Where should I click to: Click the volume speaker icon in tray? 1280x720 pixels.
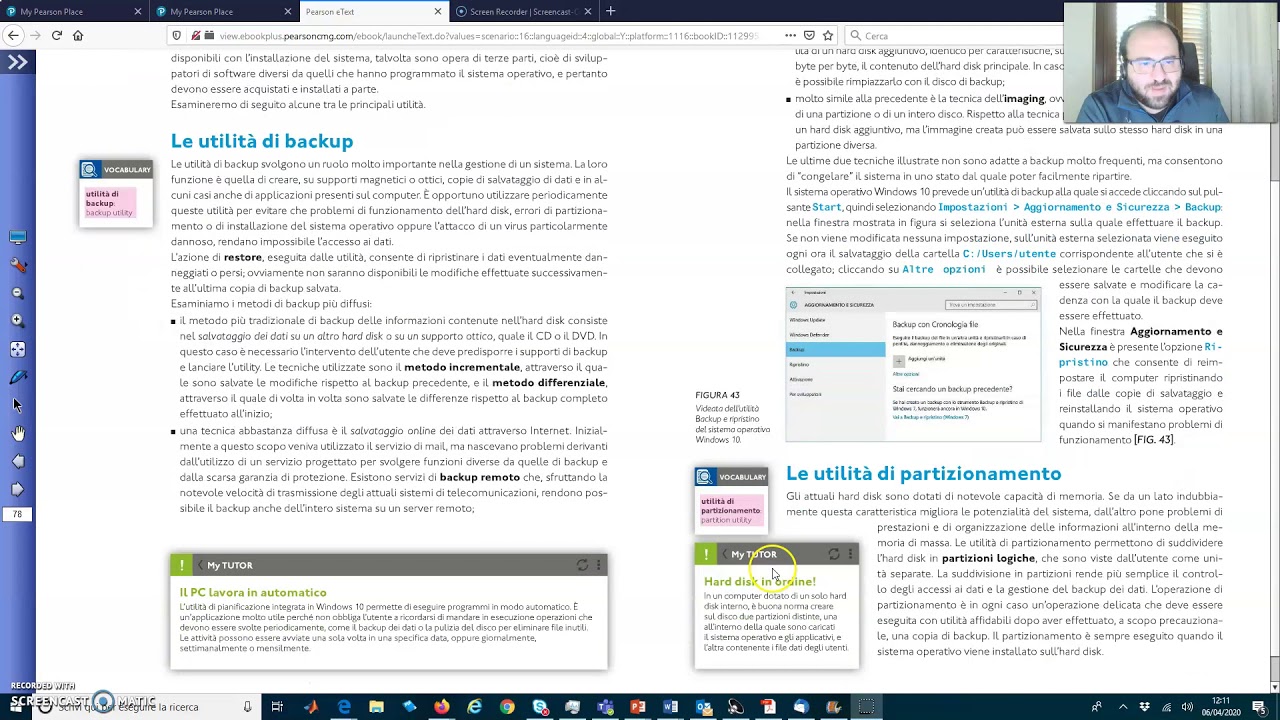[x=1189, y=707]
